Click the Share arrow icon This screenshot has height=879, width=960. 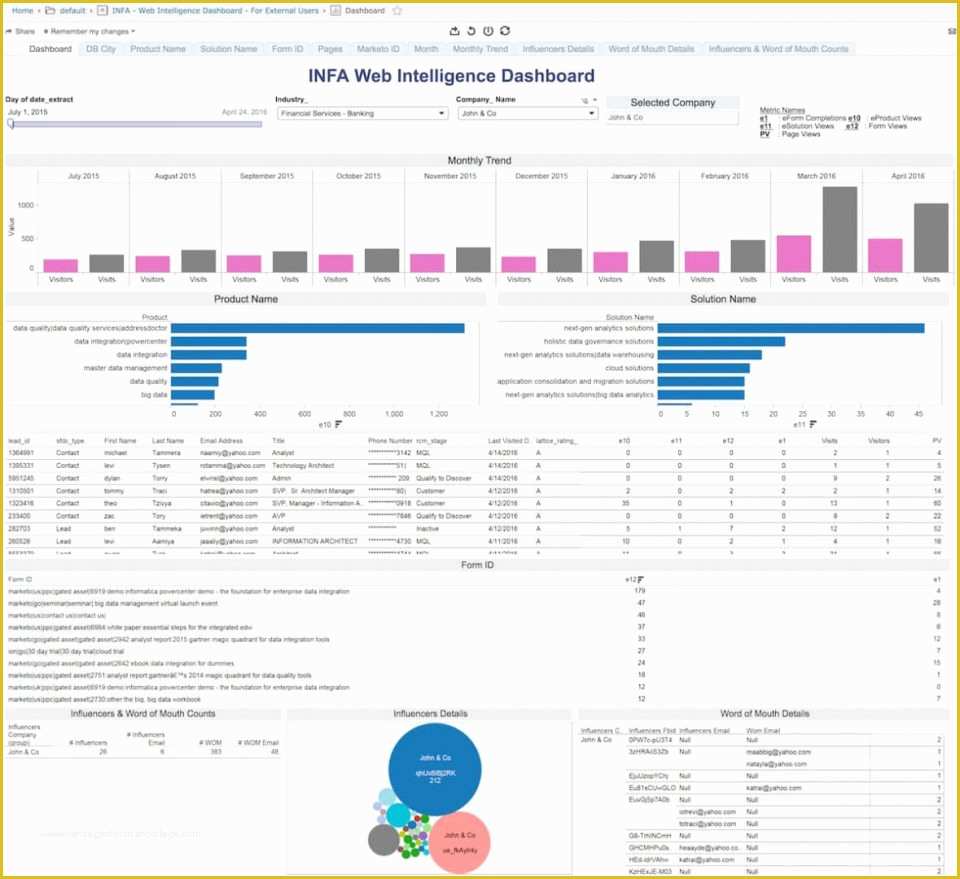pos(9,31)
